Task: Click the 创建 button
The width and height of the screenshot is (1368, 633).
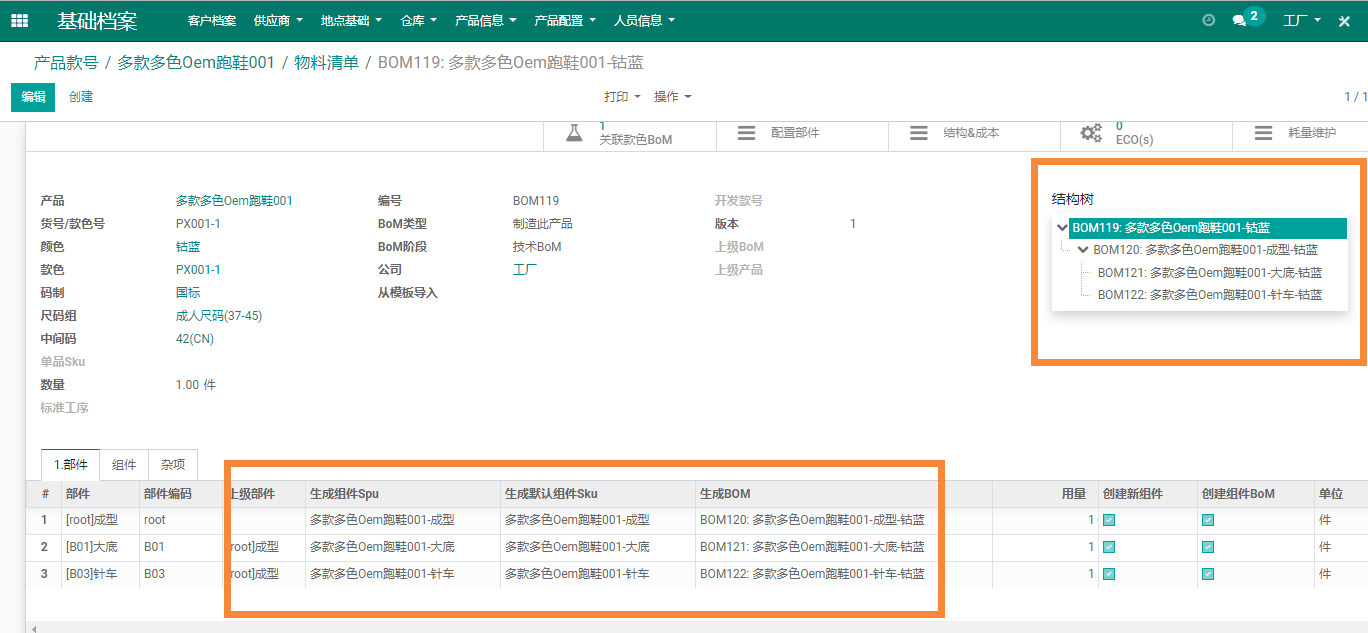Action: tap(81, 97)
